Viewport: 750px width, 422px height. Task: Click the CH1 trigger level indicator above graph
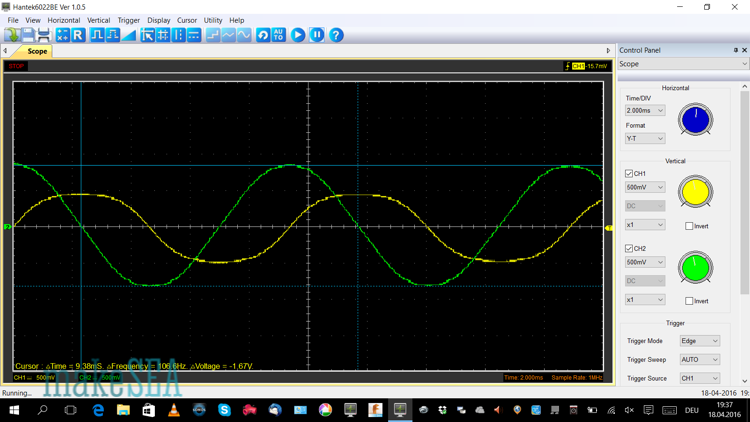[x=586, y=66]
